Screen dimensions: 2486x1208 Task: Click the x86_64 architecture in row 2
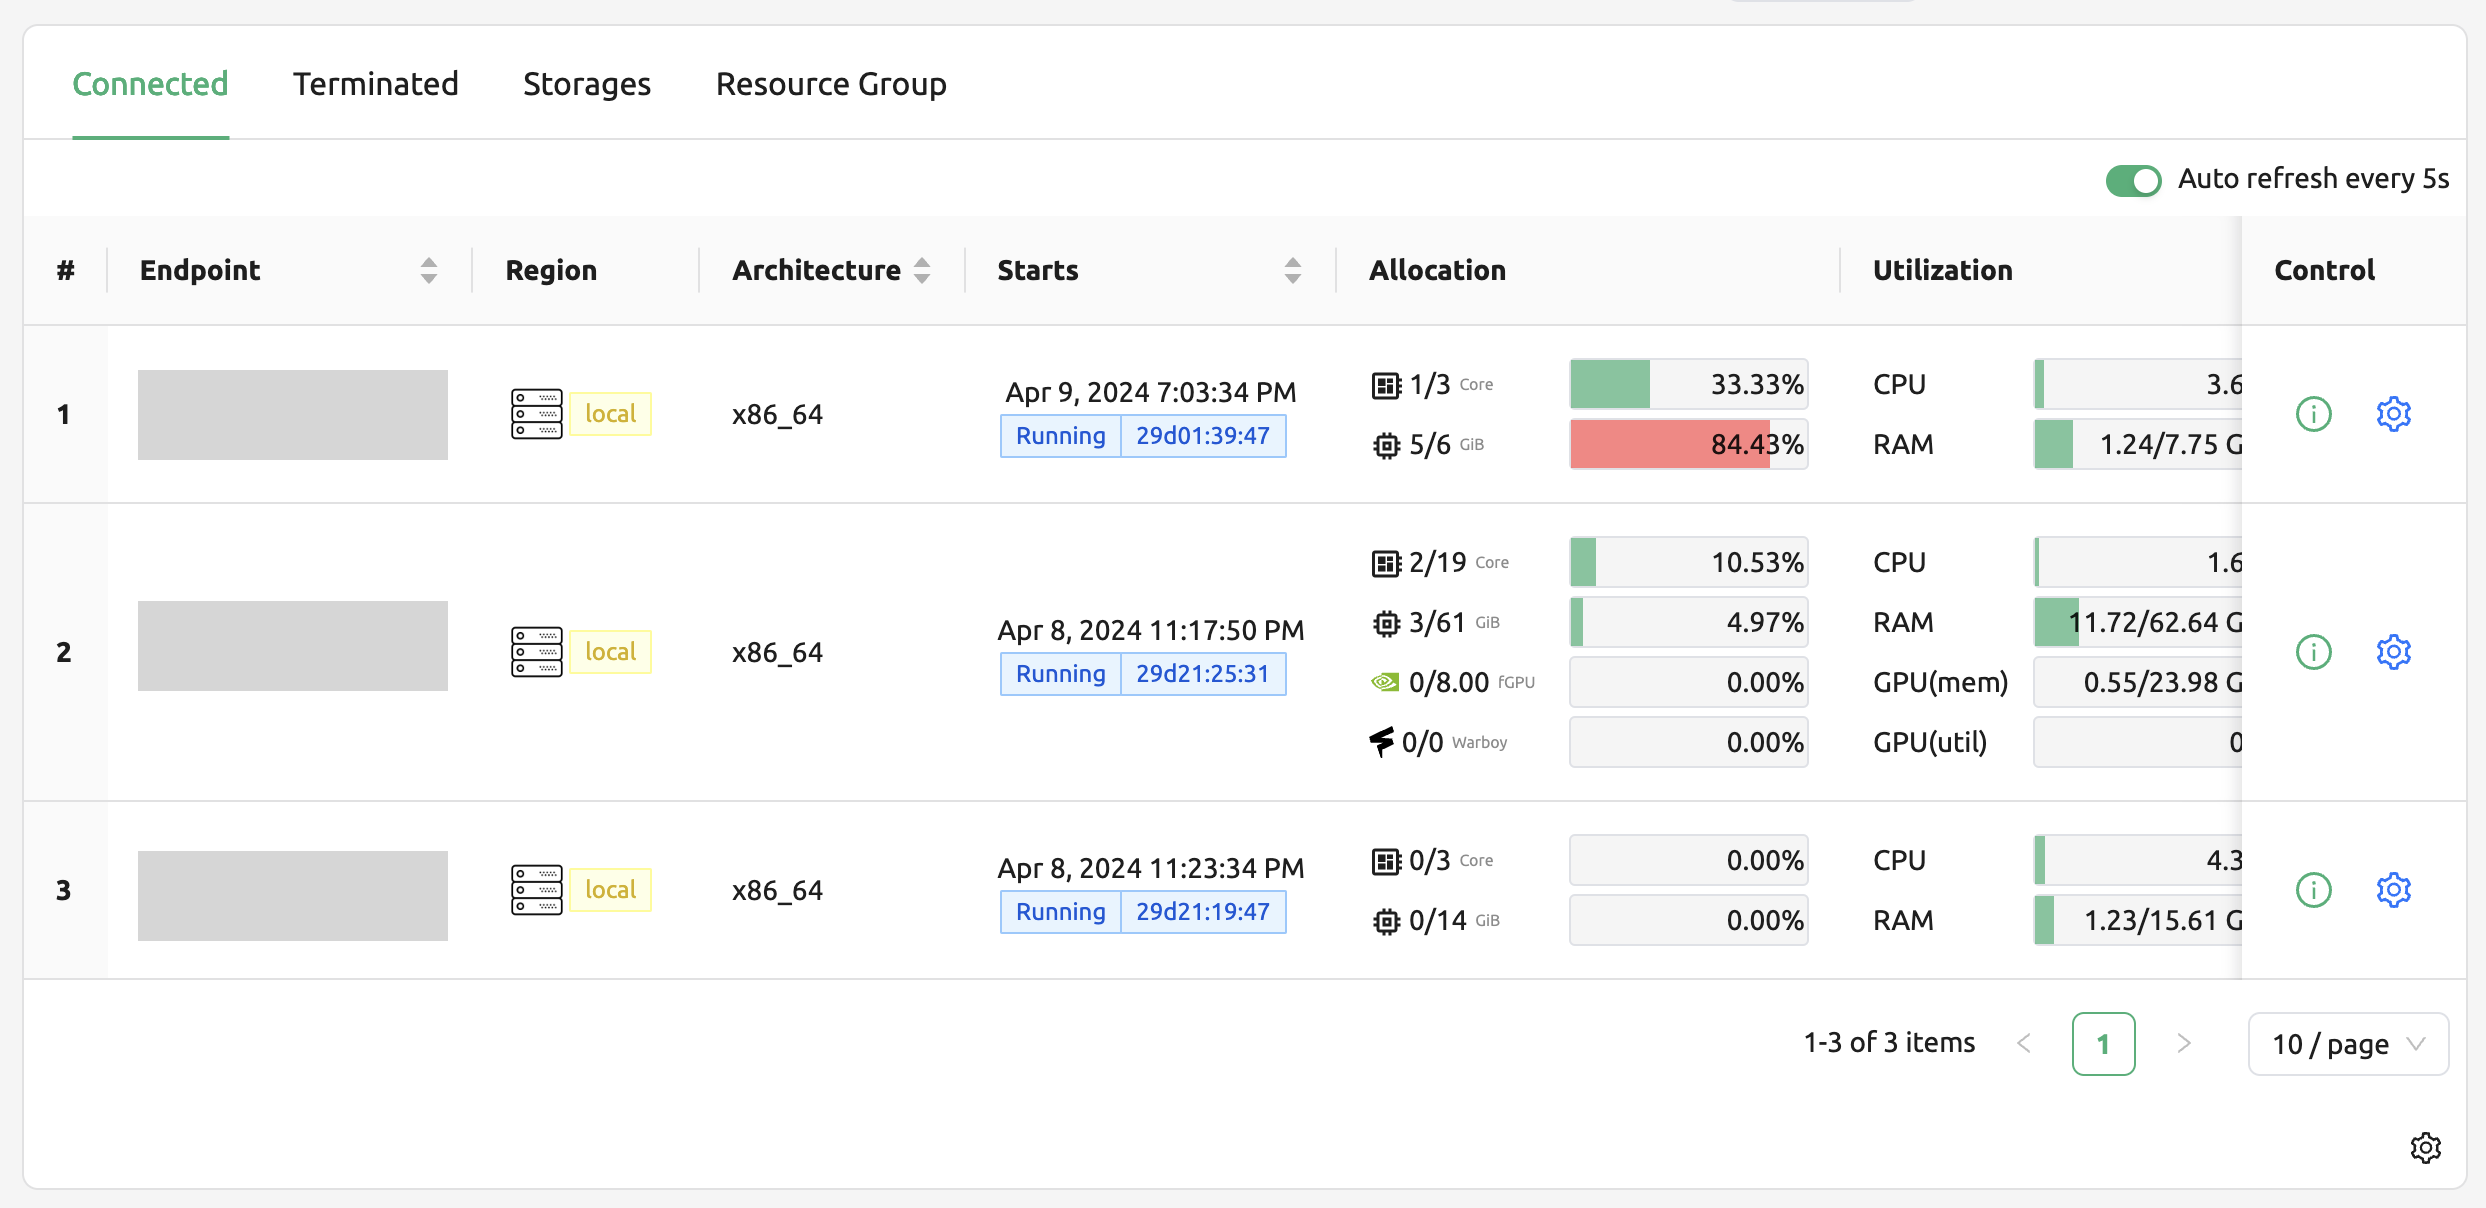coord(777,652)
